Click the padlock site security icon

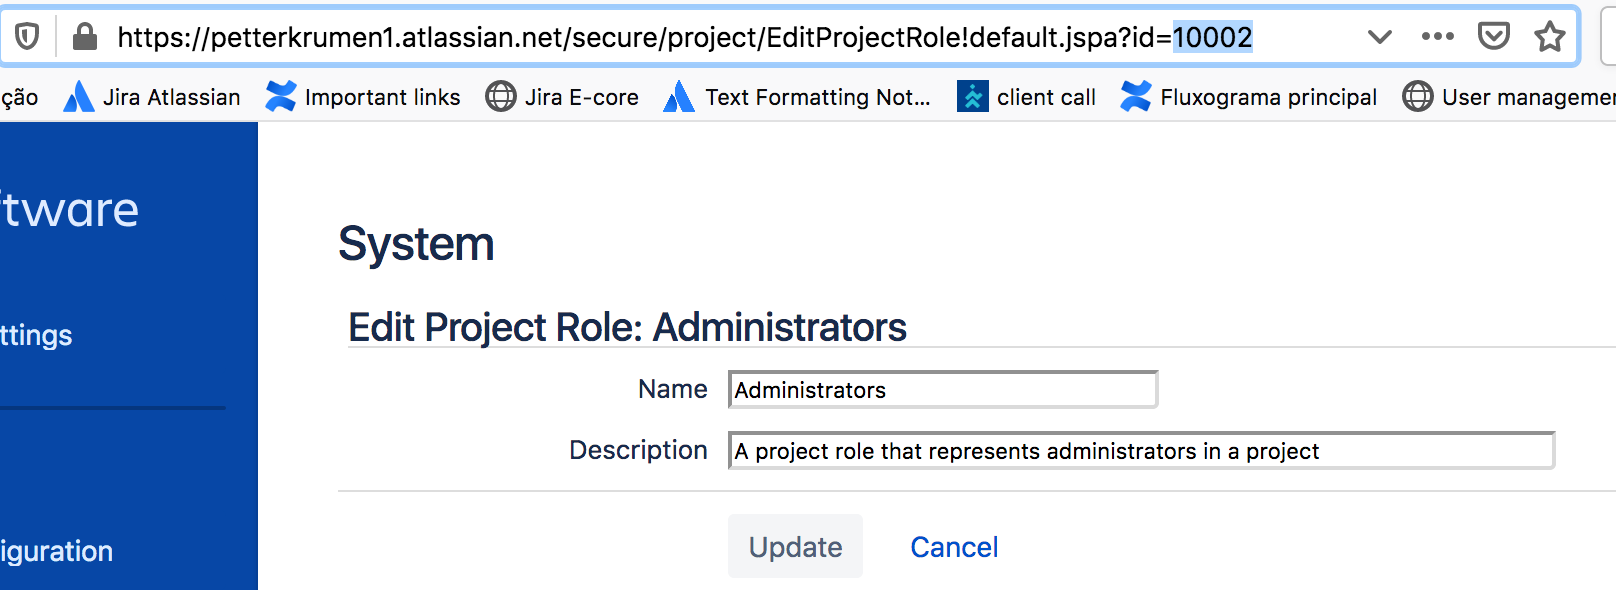pos(85,37)
